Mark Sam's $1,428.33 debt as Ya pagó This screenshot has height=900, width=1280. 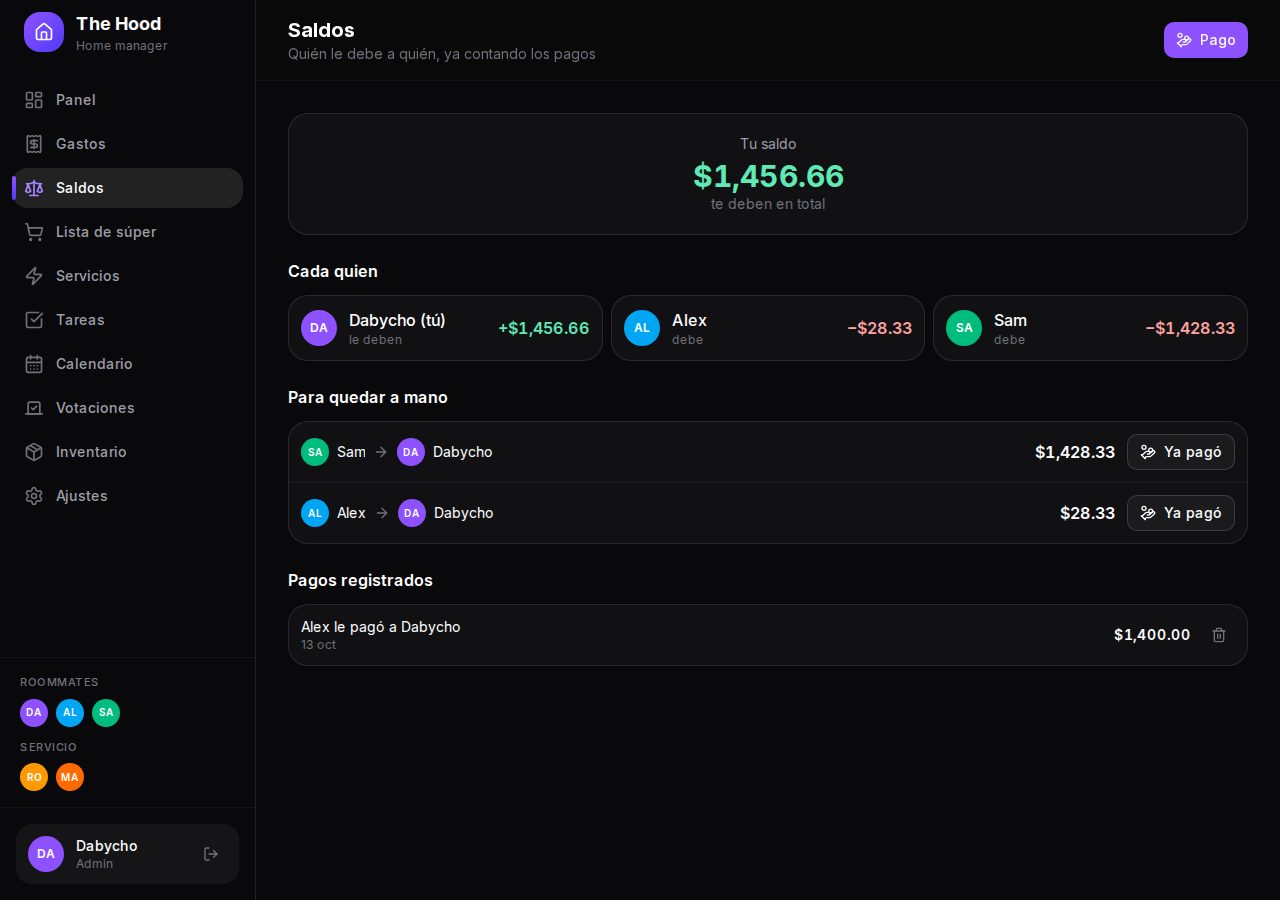click(1181, 452)
